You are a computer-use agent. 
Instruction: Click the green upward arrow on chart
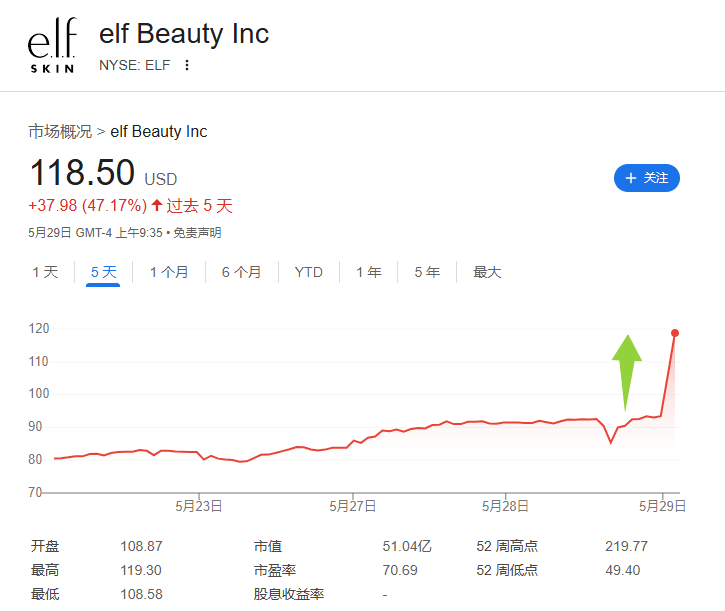[627, 373]
